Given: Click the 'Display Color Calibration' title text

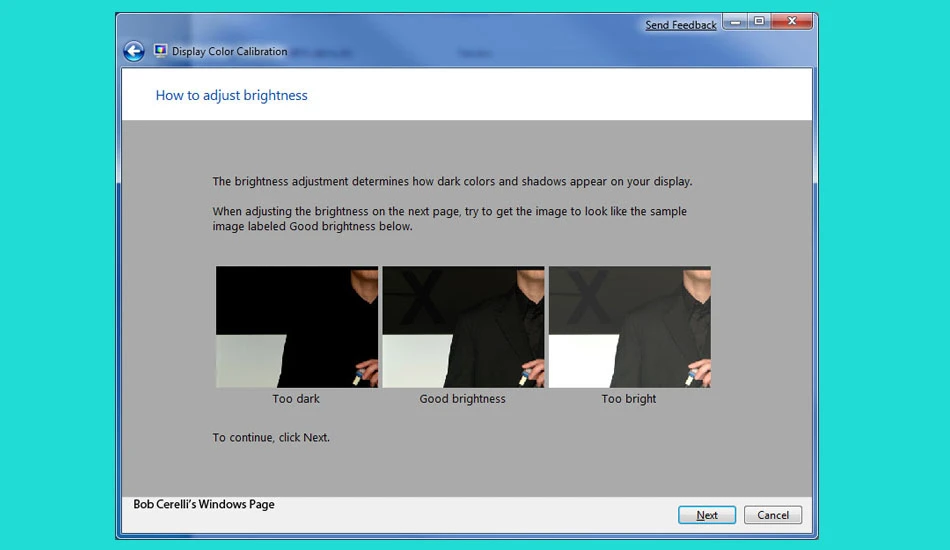Looking at the screenshot, I should click(x=230, y=51).
